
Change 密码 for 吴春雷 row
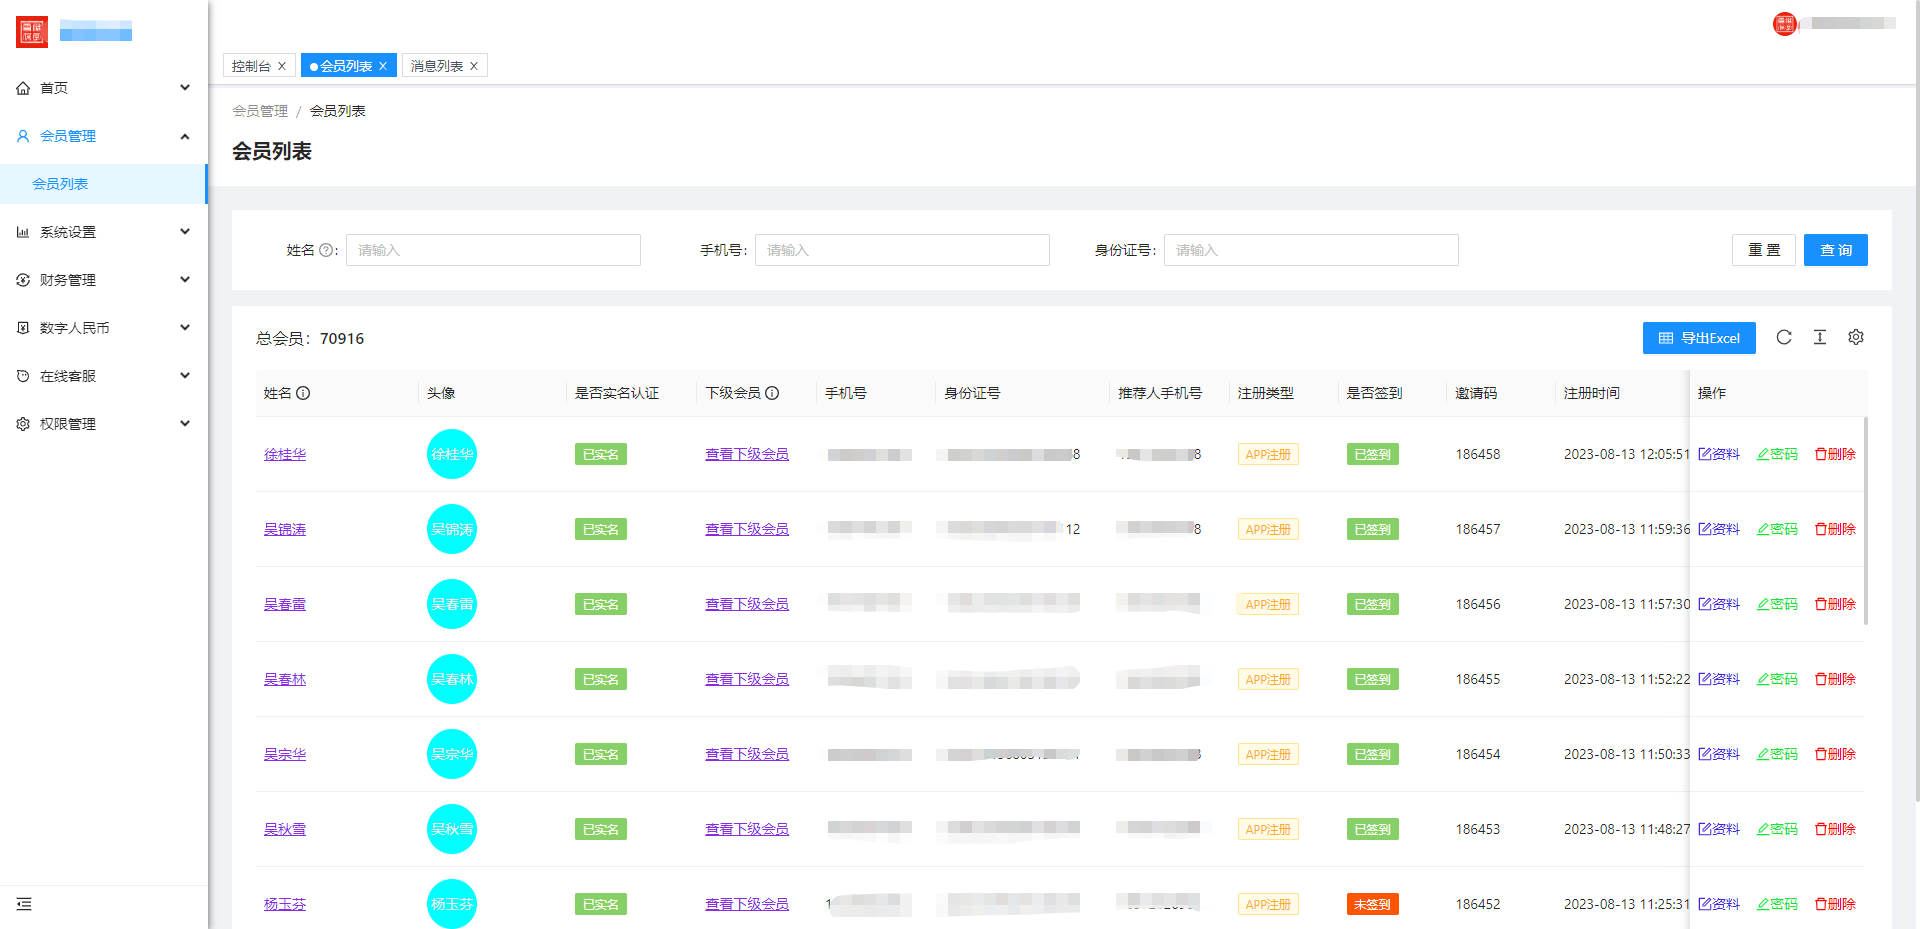click(1777, 604)
